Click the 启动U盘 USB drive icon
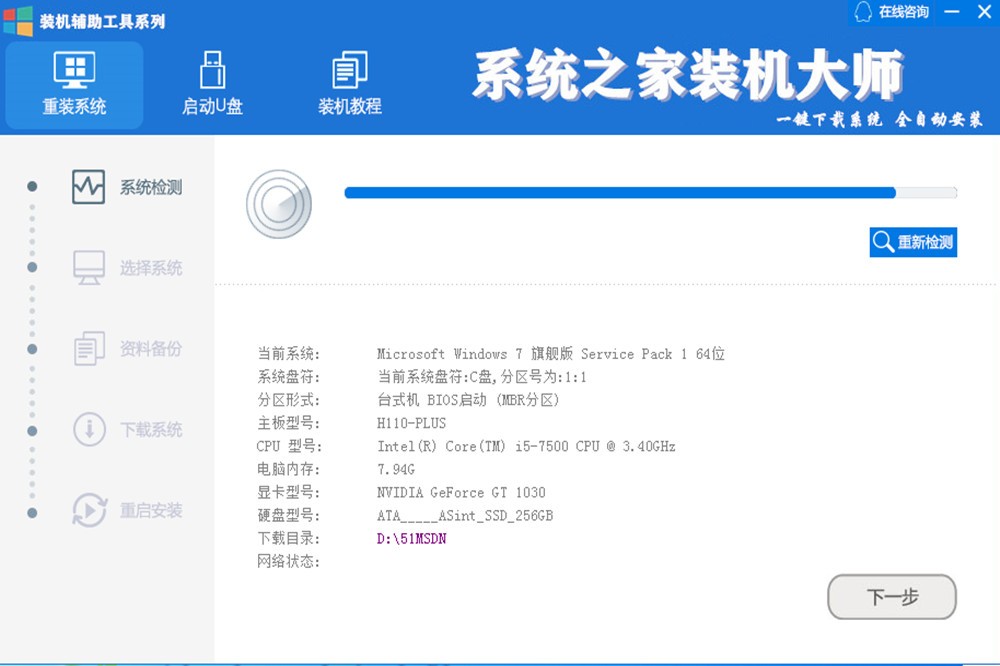Screen dimensions: 1000x666 coord(212,70)
